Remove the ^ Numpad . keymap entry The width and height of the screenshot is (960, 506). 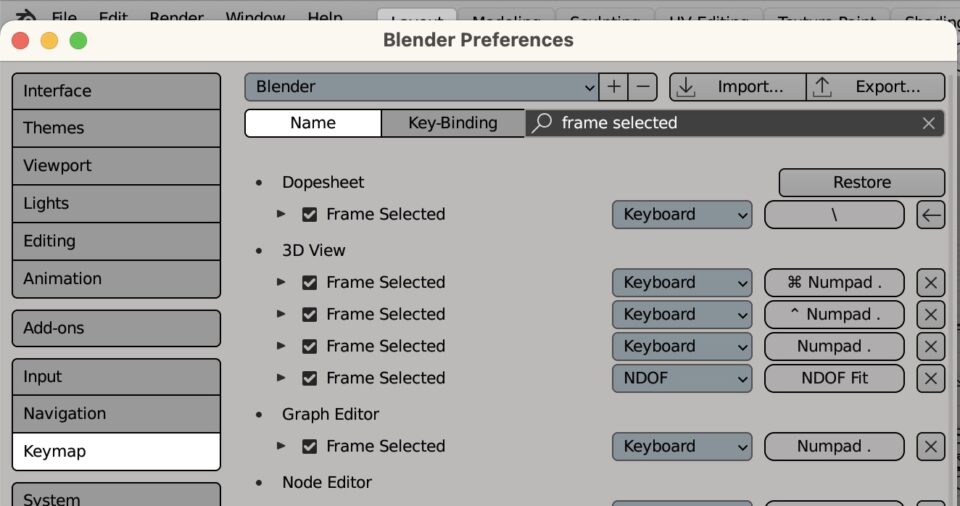(x=931, y=314)
